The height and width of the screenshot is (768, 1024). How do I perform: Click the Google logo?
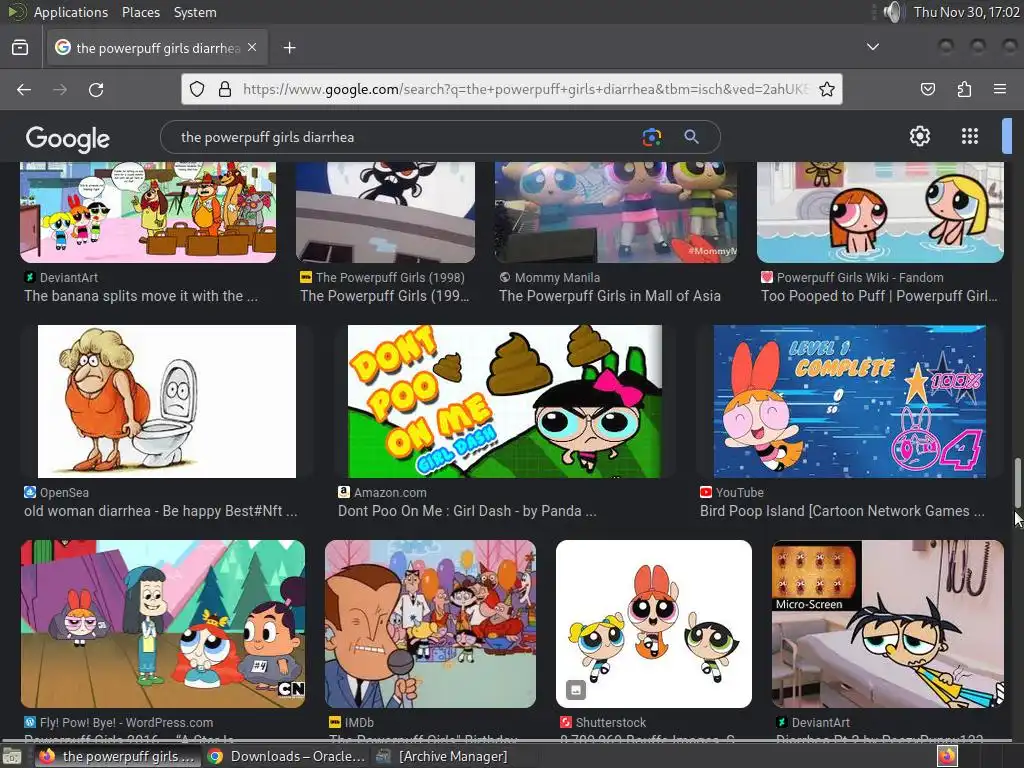[x=68, y=138]
